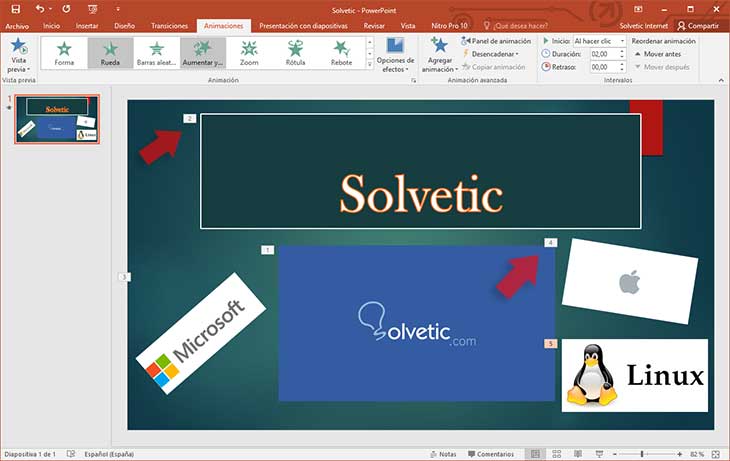Apply the Zoom animation effect
The width and height of the screenshot is (730, 461).
[x=249, y=53]
